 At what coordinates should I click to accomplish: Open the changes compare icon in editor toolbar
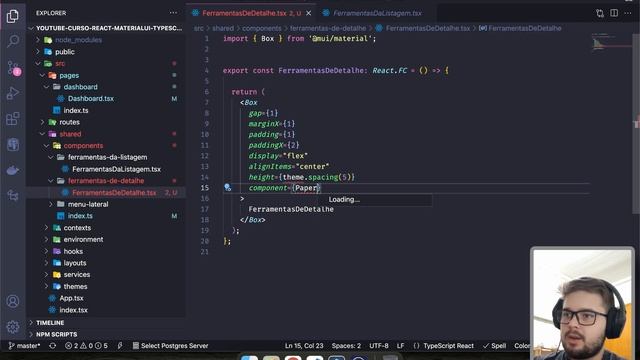600,13
